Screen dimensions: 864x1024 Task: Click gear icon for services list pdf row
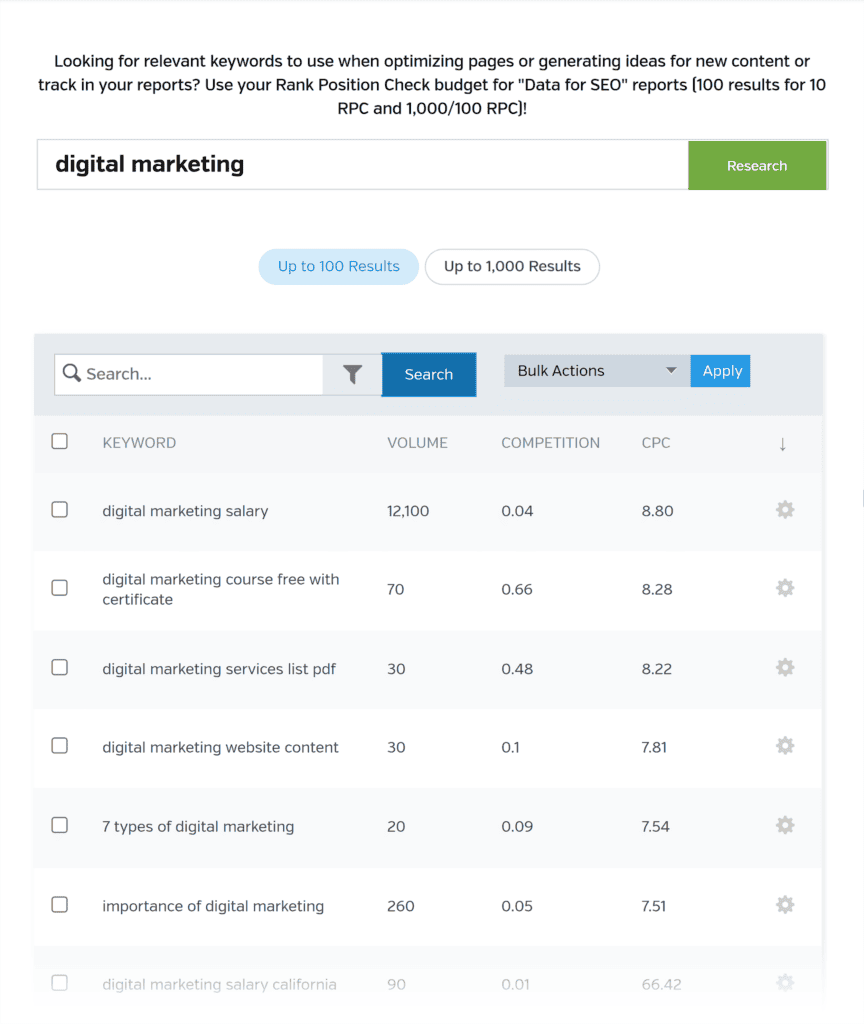[x=785, y=667]
